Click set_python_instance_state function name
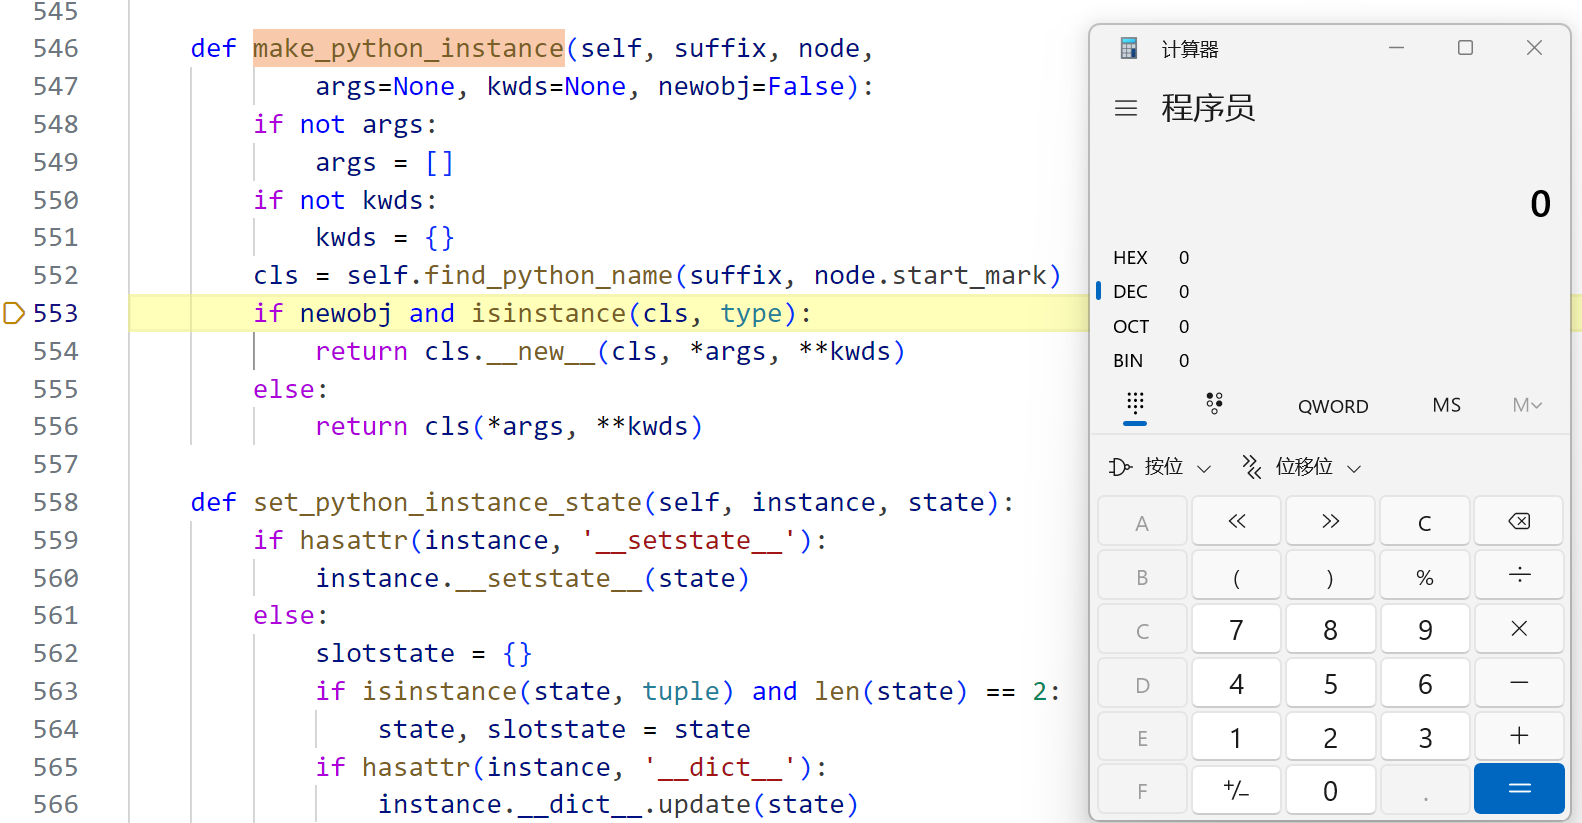This screenshot has width=1582, height=823. 447,502
